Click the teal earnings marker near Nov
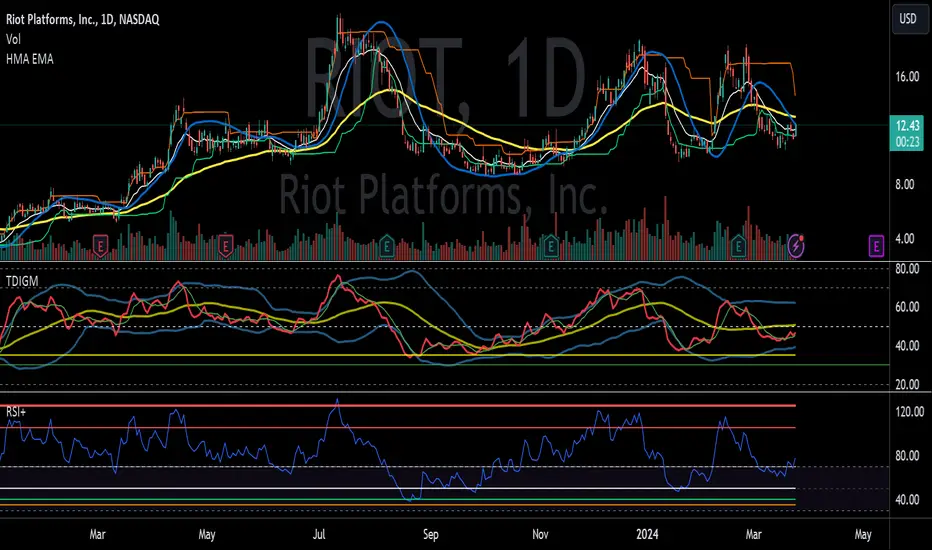The width and height of the screenshot is (932, 550). point(550,246)
